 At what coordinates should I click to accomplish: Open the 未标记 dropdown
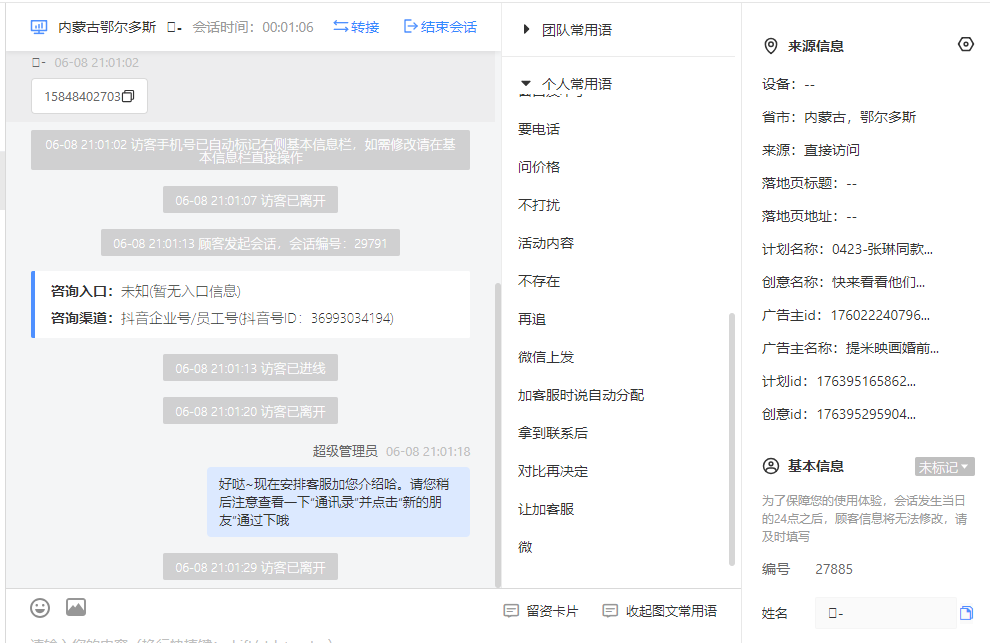[x=945, y=467]
